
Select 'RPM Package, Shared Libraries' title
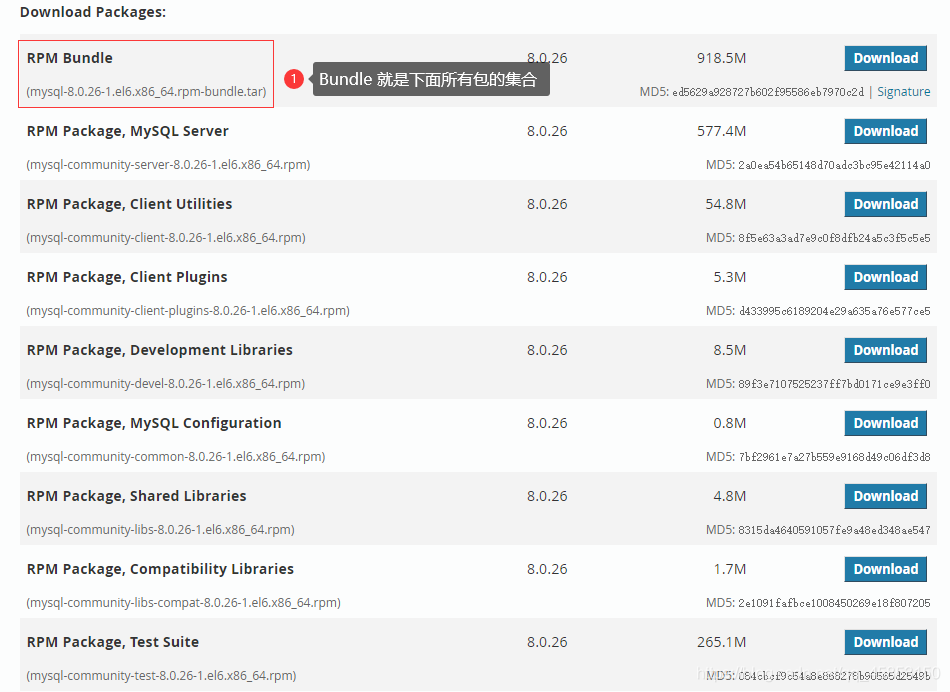tap(137, 496)
